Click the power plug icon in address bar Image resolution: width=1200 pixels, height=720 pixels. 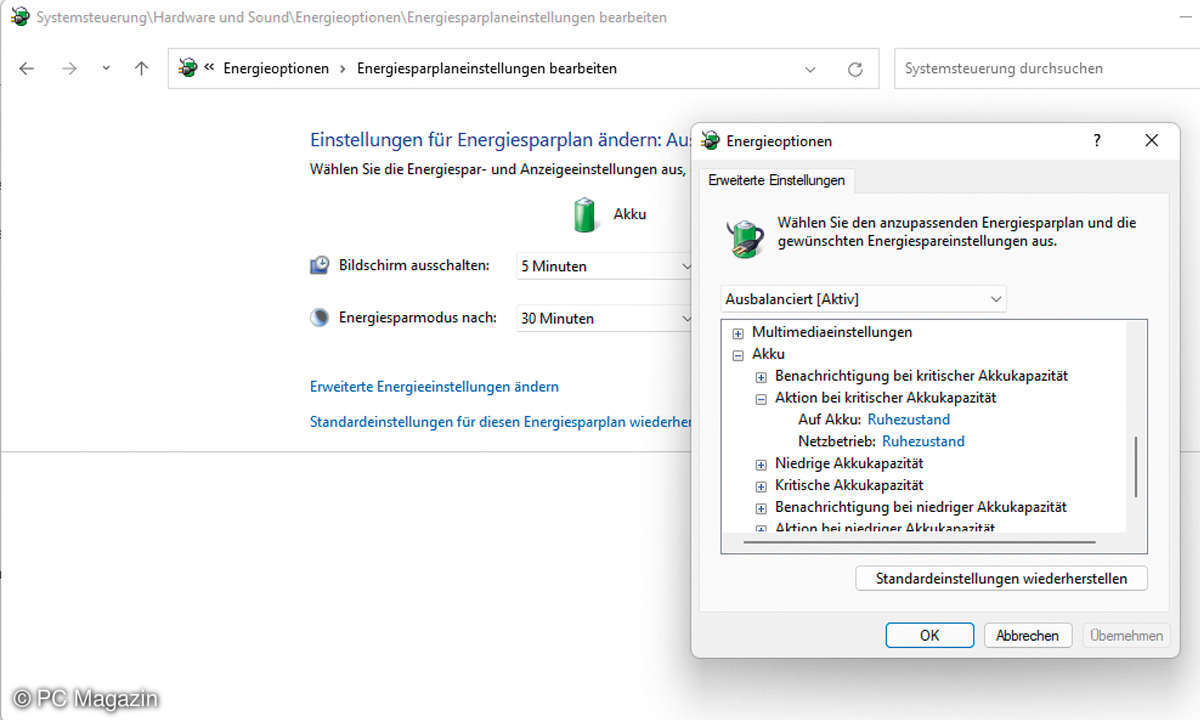click(x=187, y=68)
